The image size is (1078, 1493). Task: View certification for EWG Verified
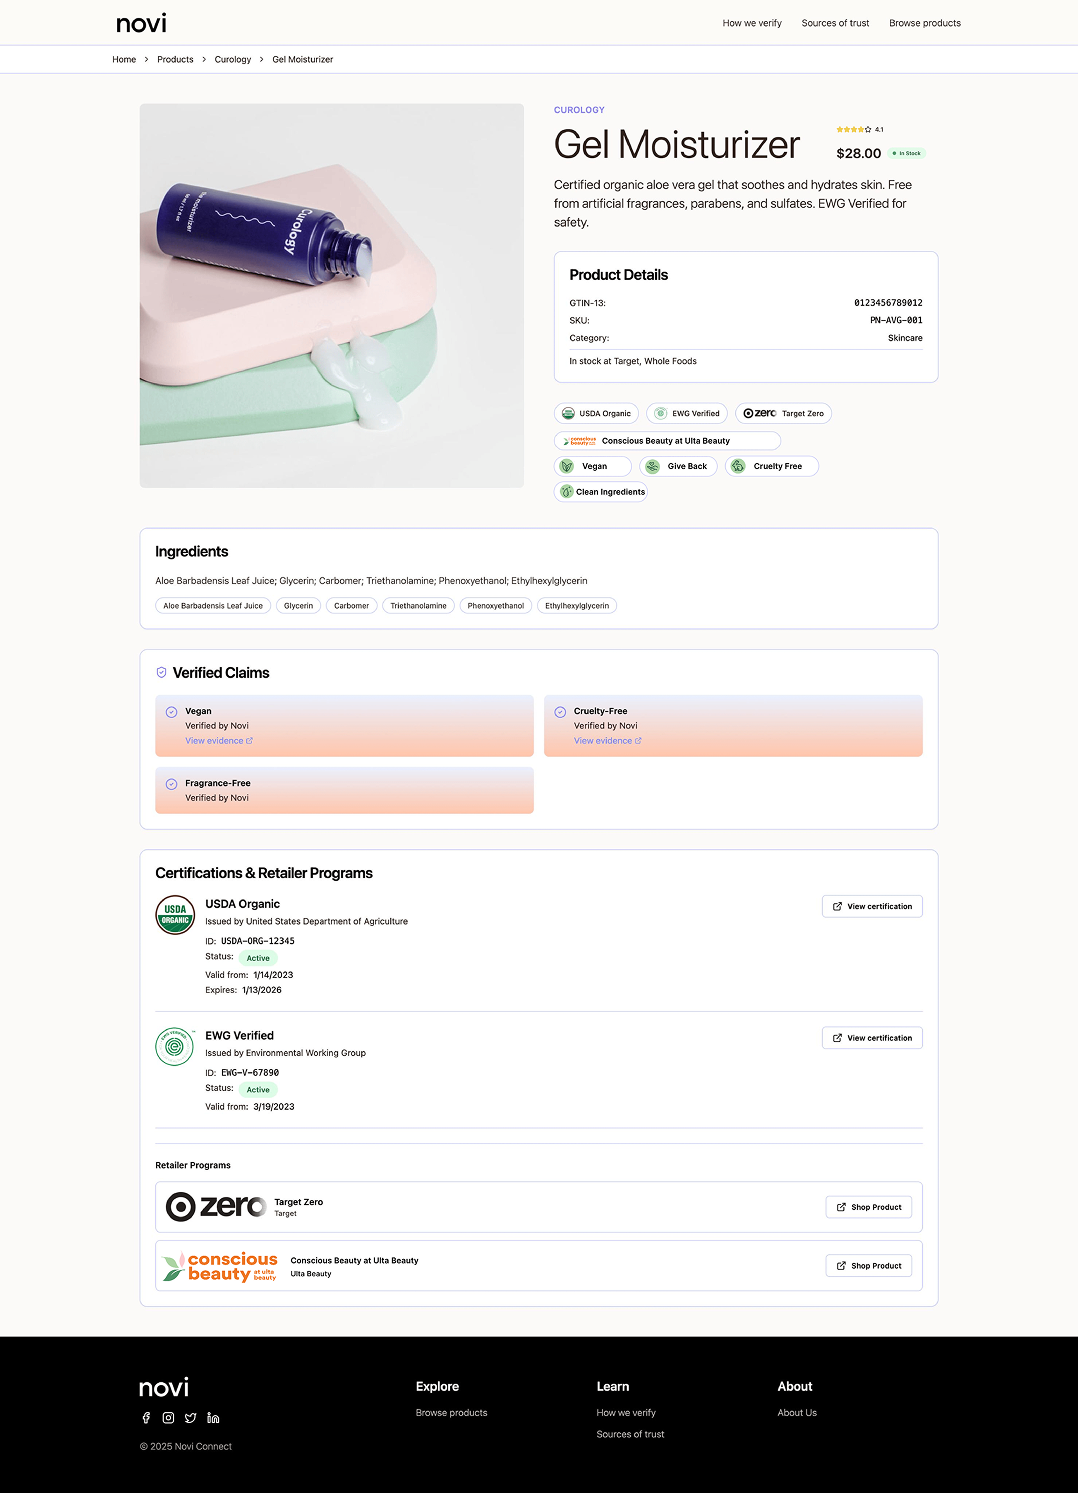pos(872,1038)
